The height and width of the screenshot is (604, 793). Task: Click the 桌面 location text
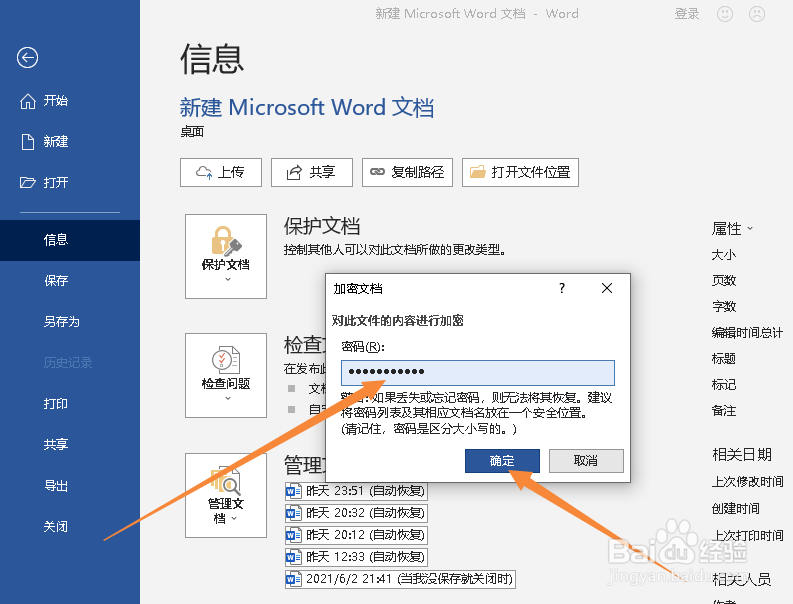click(192, 132)
